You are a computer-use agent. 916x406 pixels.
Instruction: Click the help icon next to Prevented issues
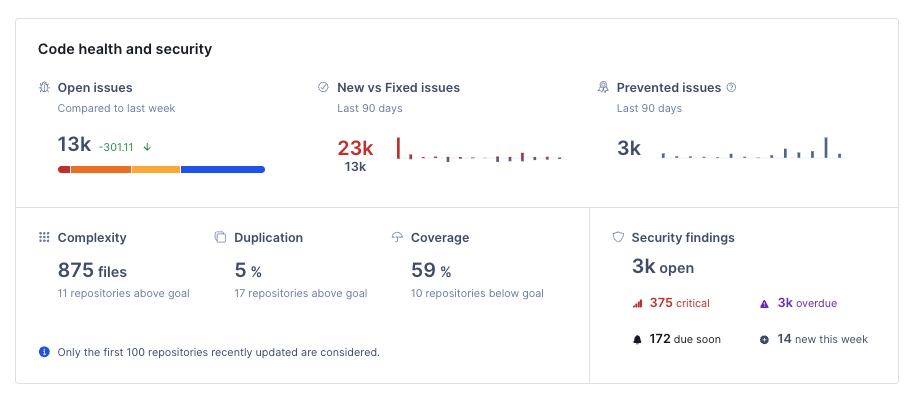coord(731,88)
